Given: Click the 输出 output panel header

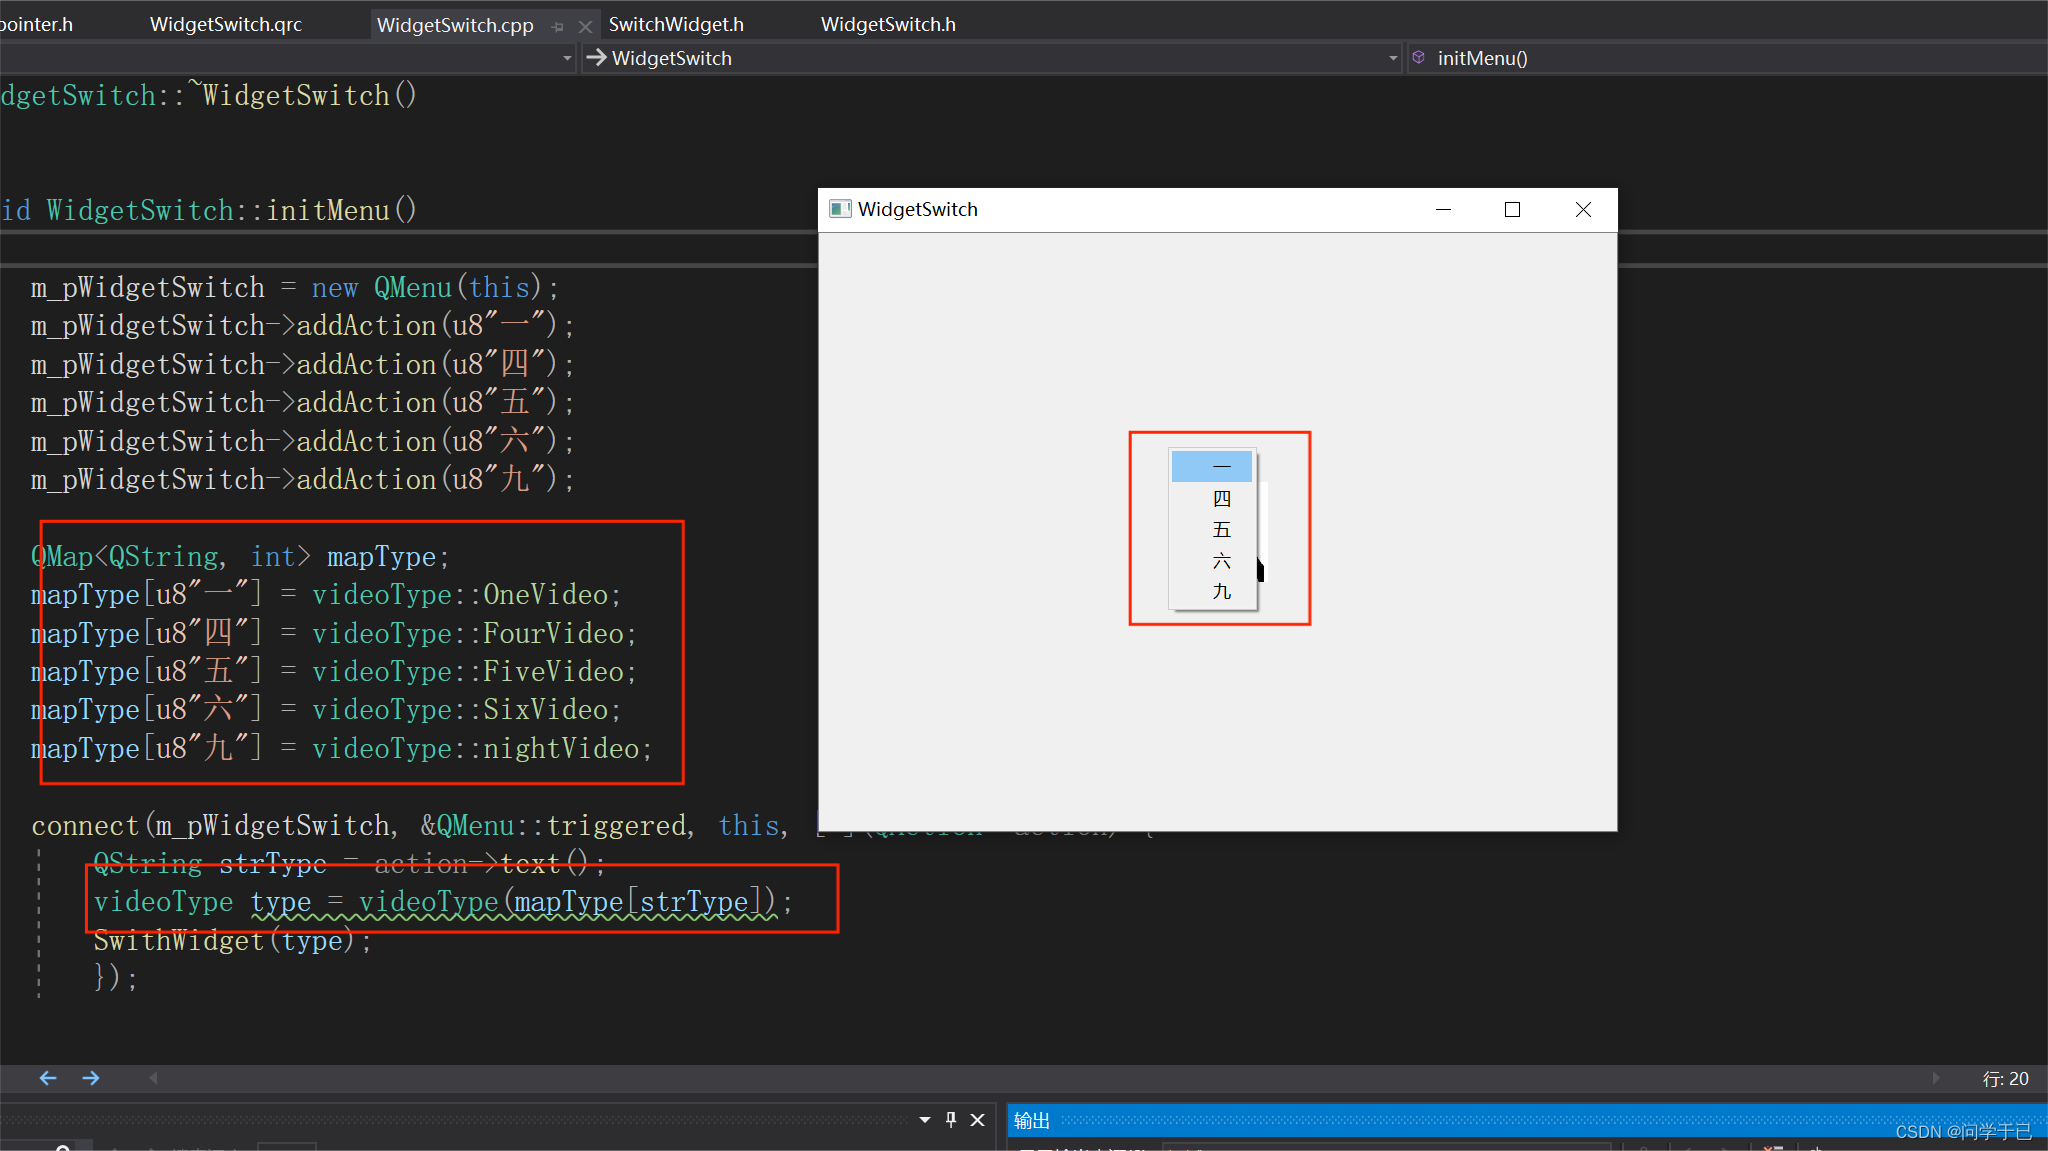Looking at the screenshot, I should pos(1032,1120).
